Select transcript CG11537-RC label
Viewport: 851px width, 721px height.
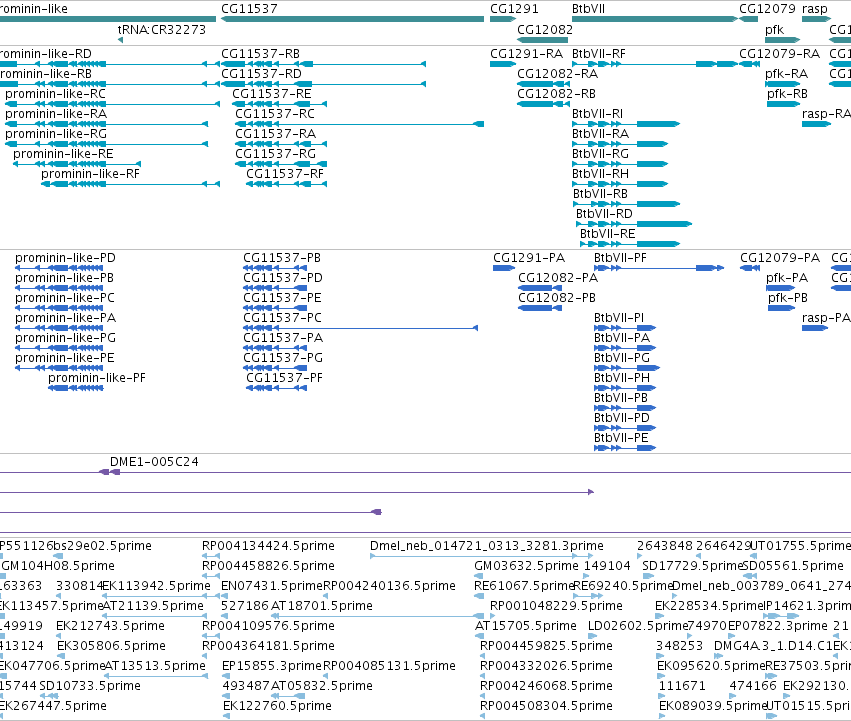click(275, 114)
